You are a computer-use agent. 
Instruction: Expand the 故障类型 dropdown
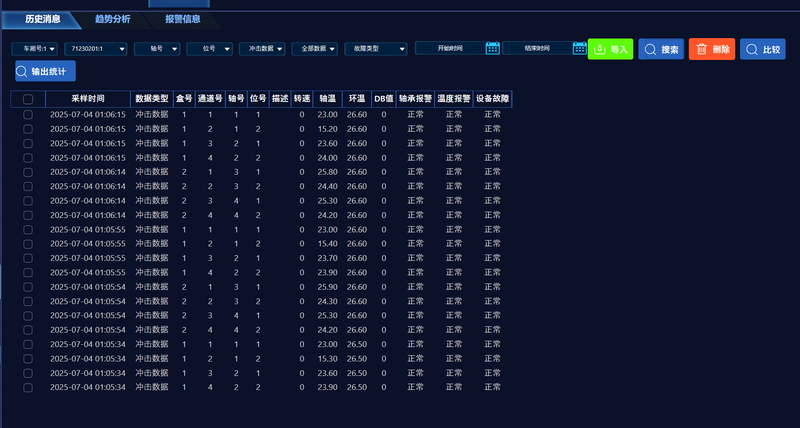click(376, 49)
